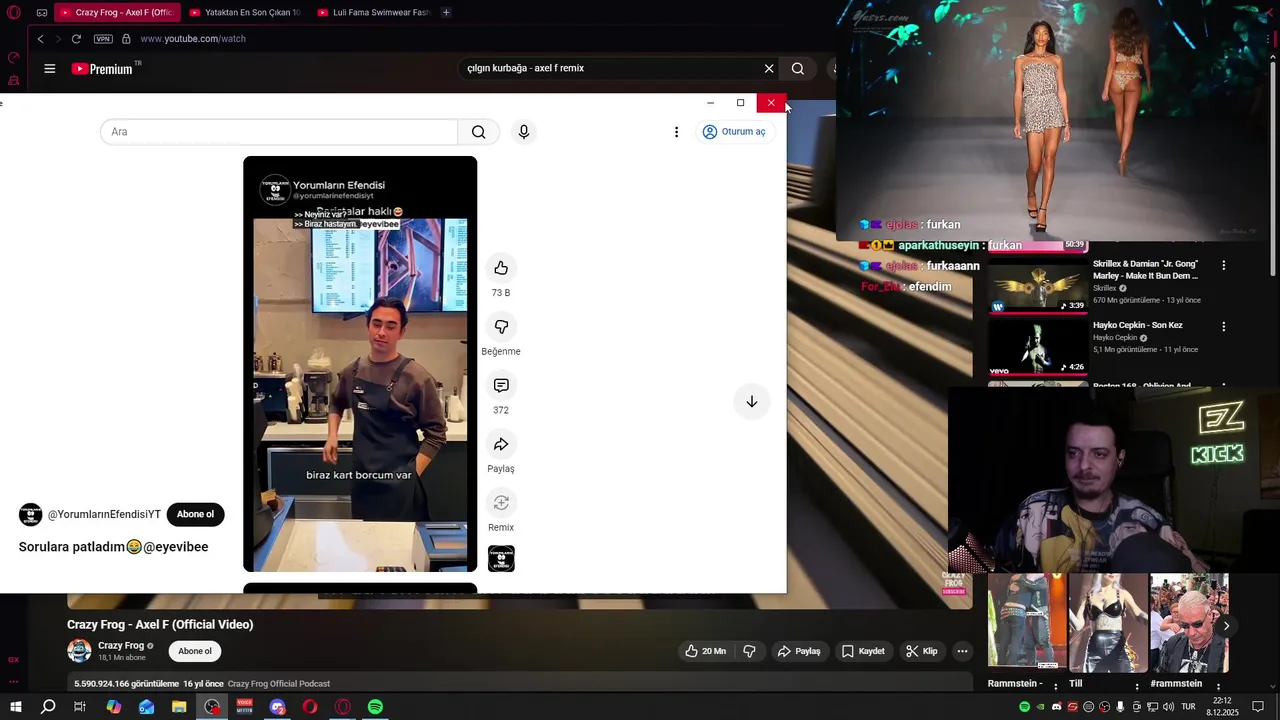Screen dimensions: 1280x720
Task: Subscribe to Crazy Frog with Abone ol
Action: tap(195, 651)
